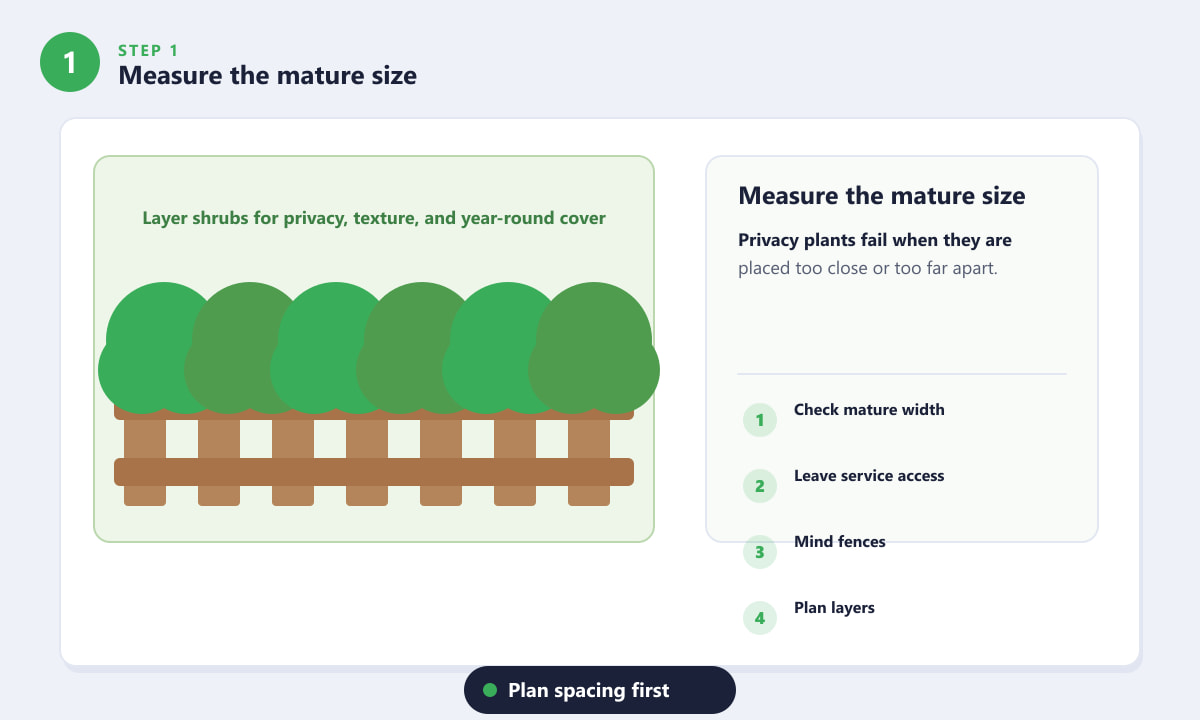Click the Privacy plants fail description text
This screenshot has width=1200, height=720.
[875, 254]
